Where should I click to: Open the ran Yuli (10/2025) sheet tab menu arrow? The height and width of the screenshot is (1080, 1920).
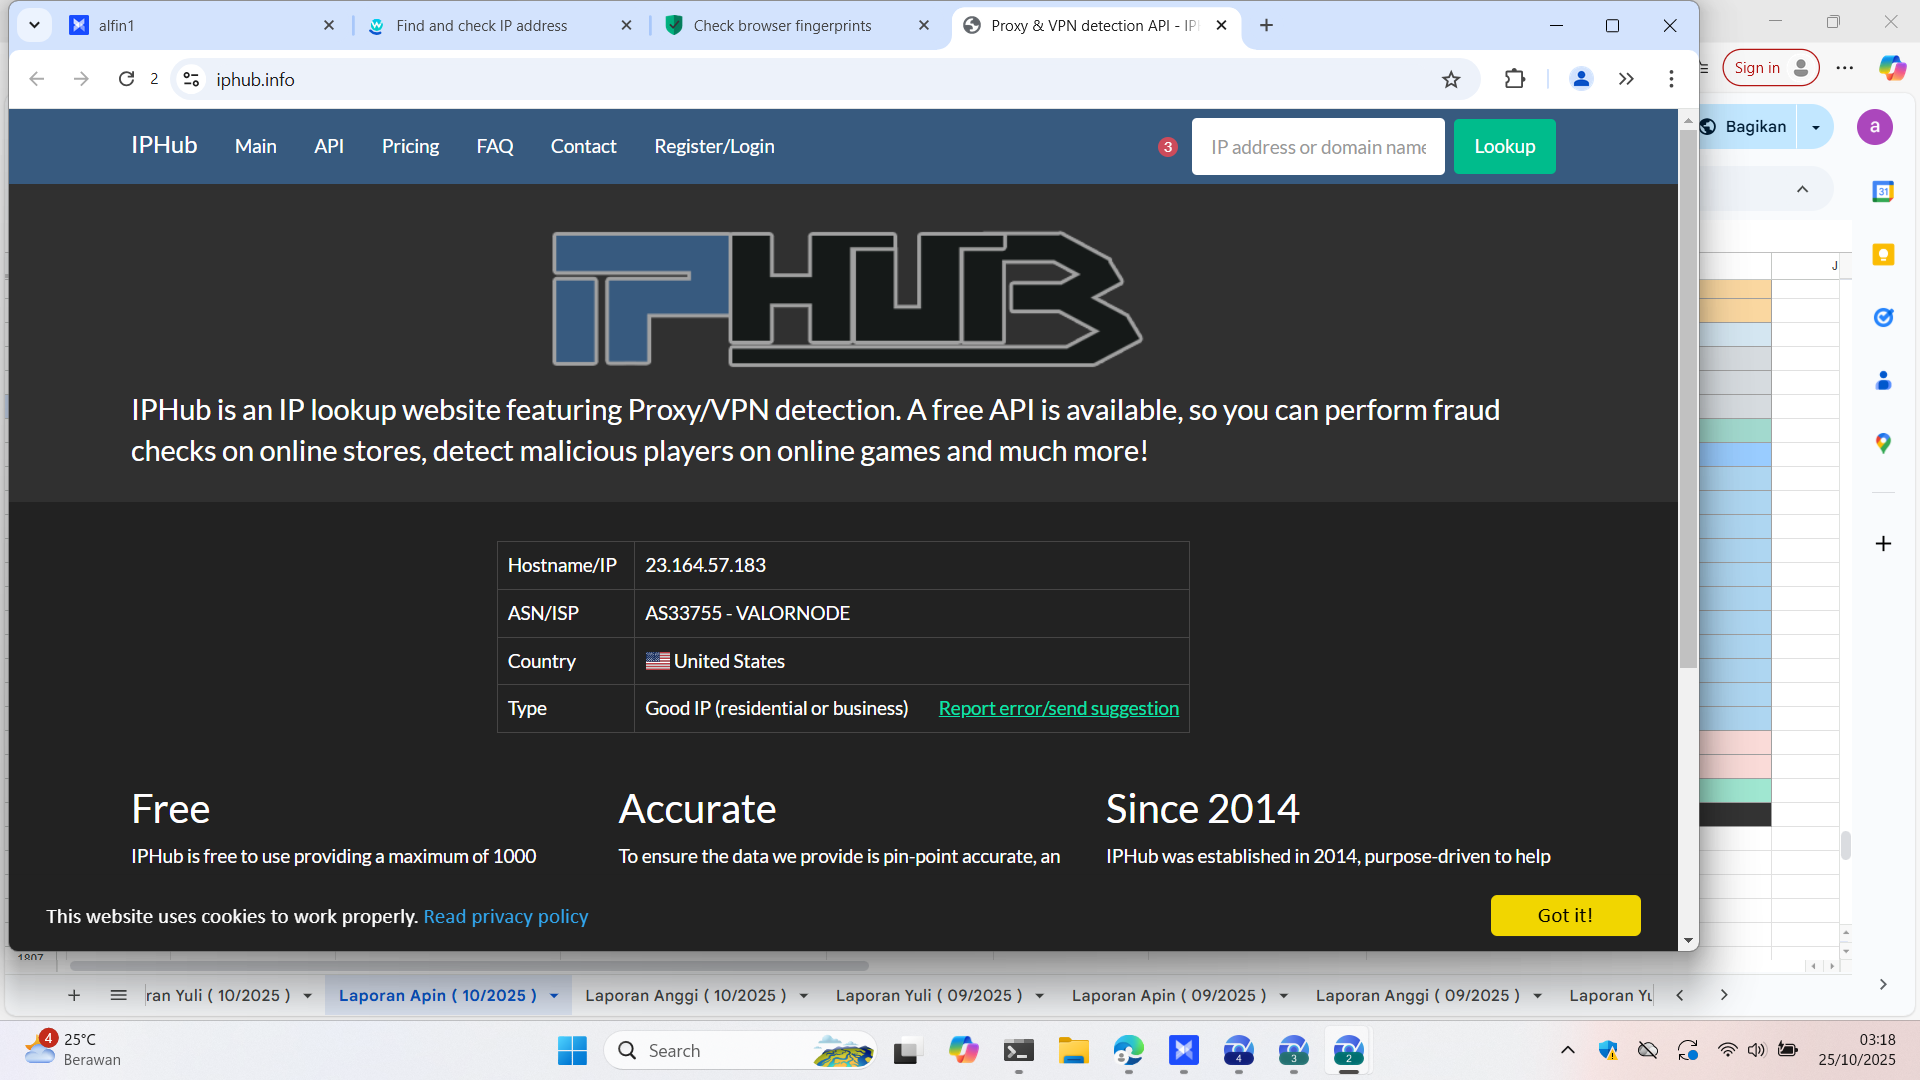pyautogui.click(x=307, y=996)
